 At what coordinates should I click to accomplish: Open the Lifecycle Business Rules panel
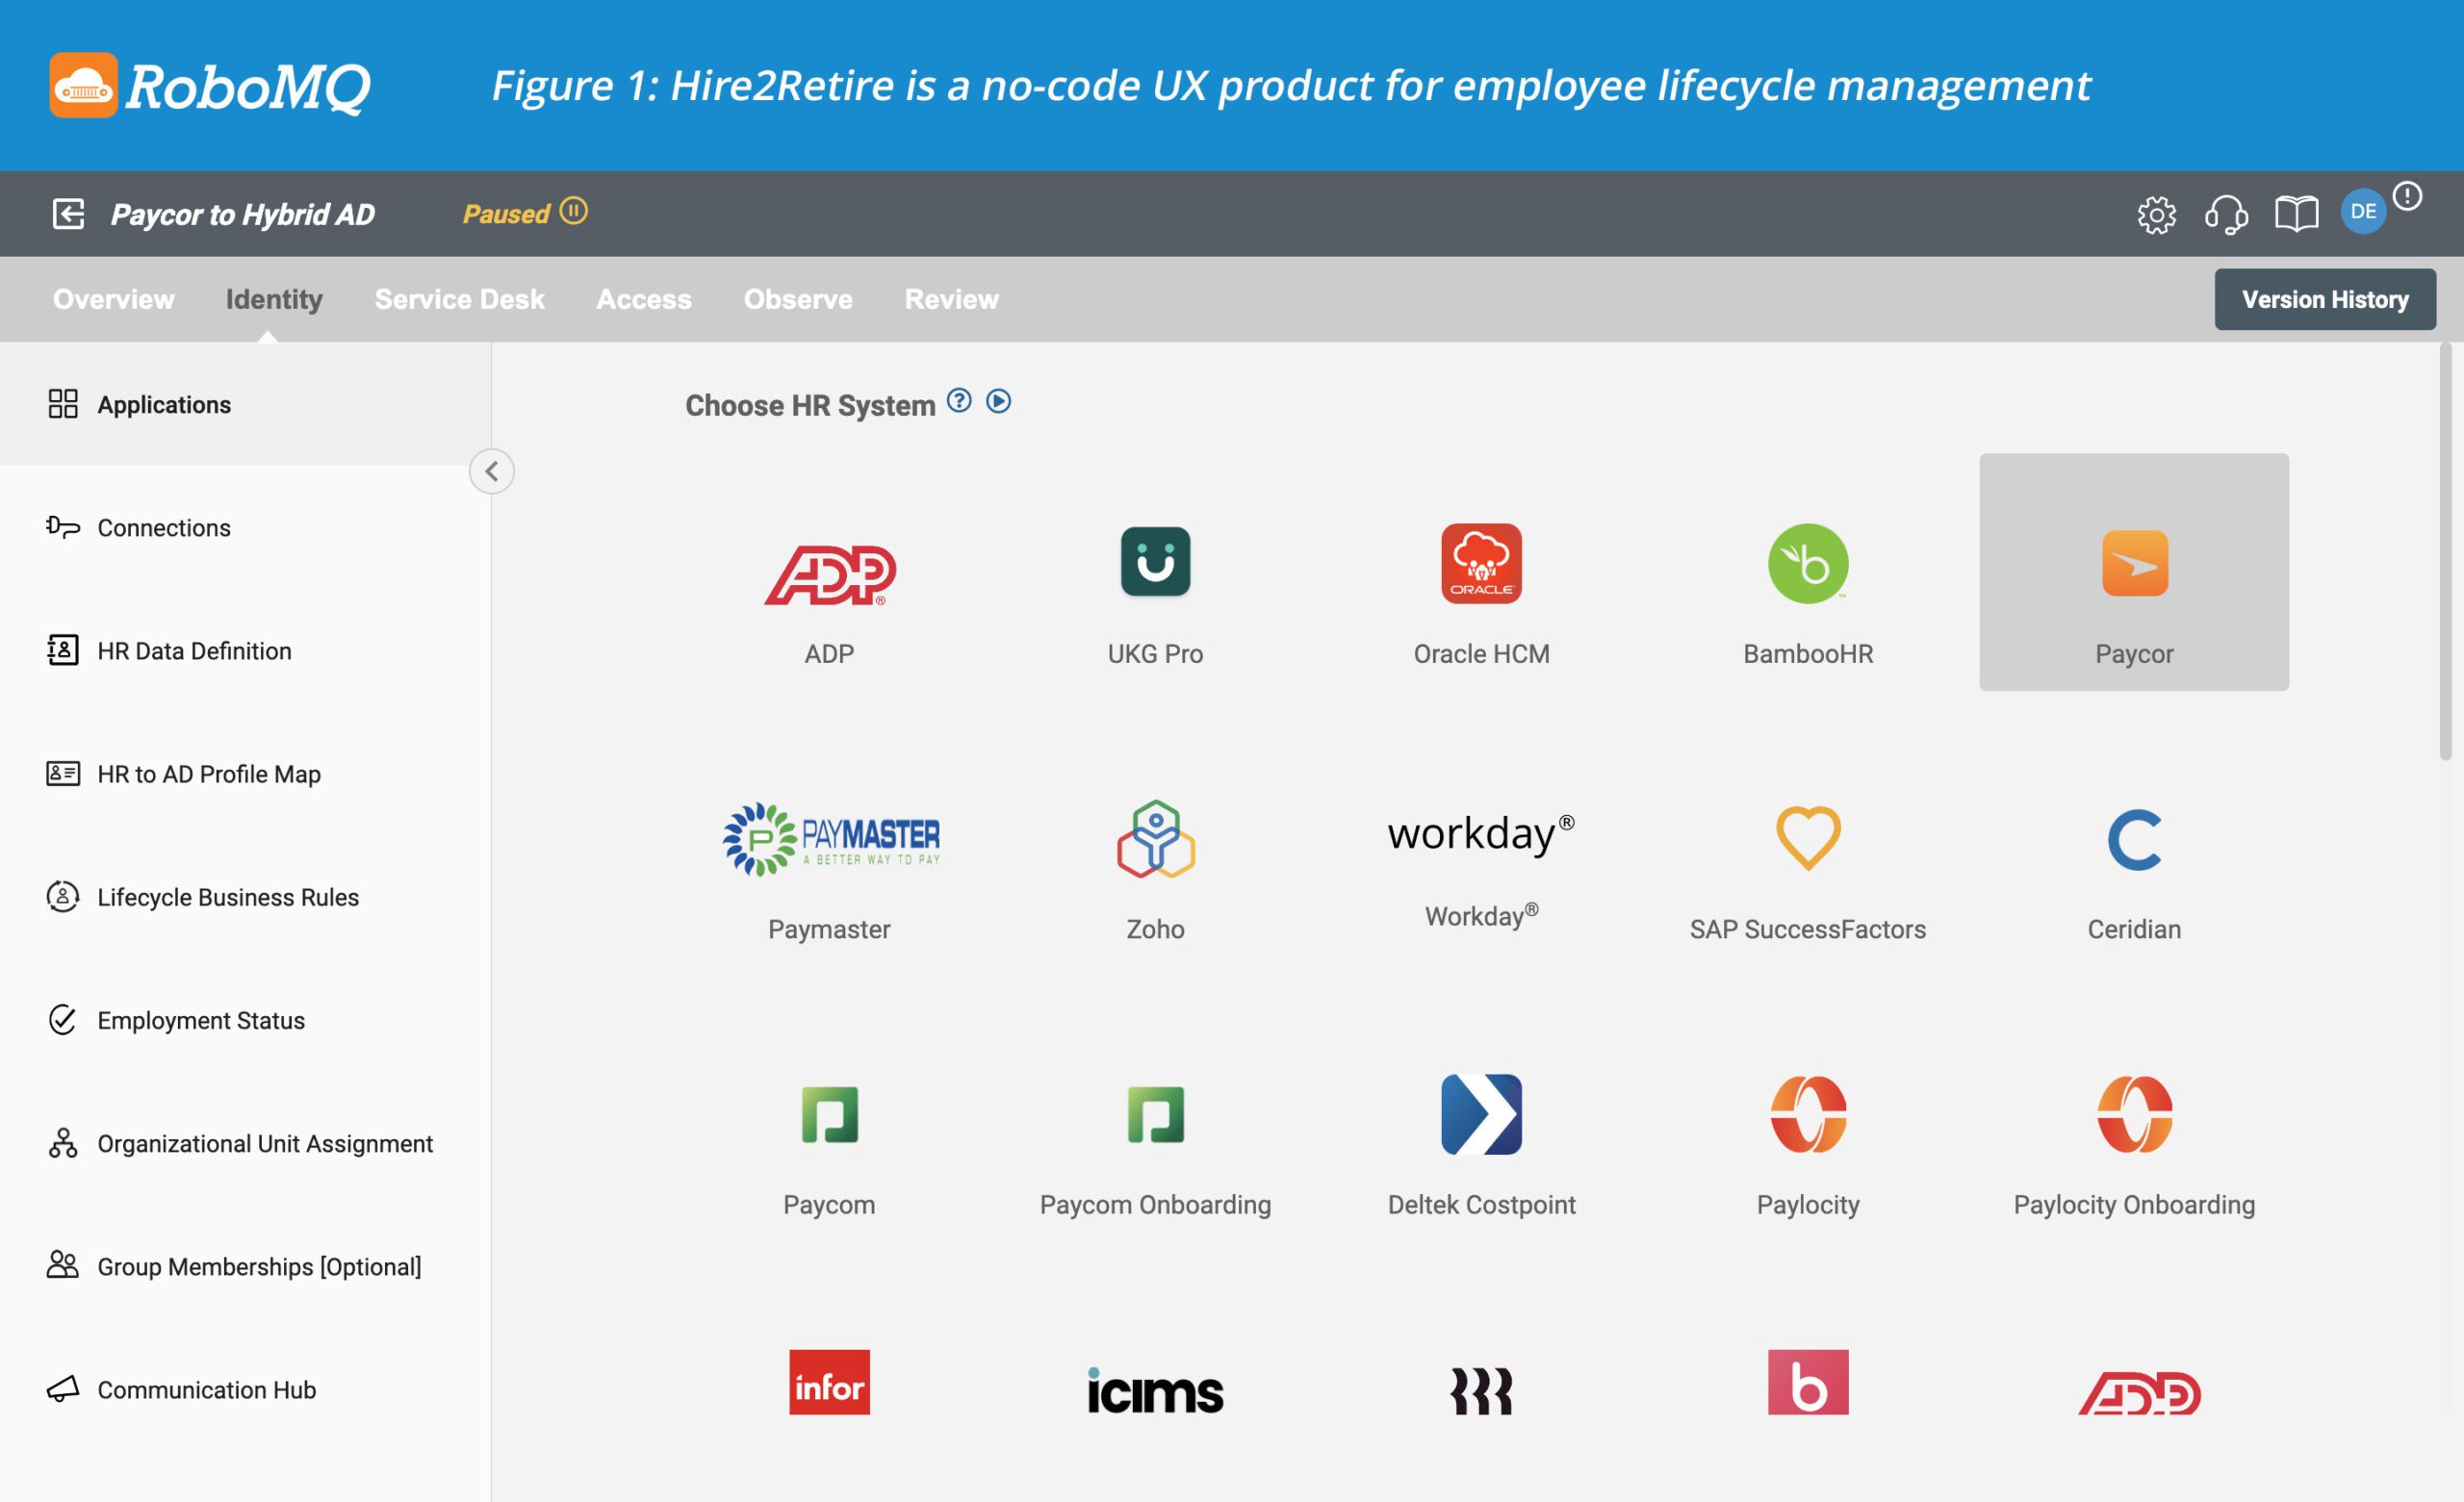tap(228, 897)
